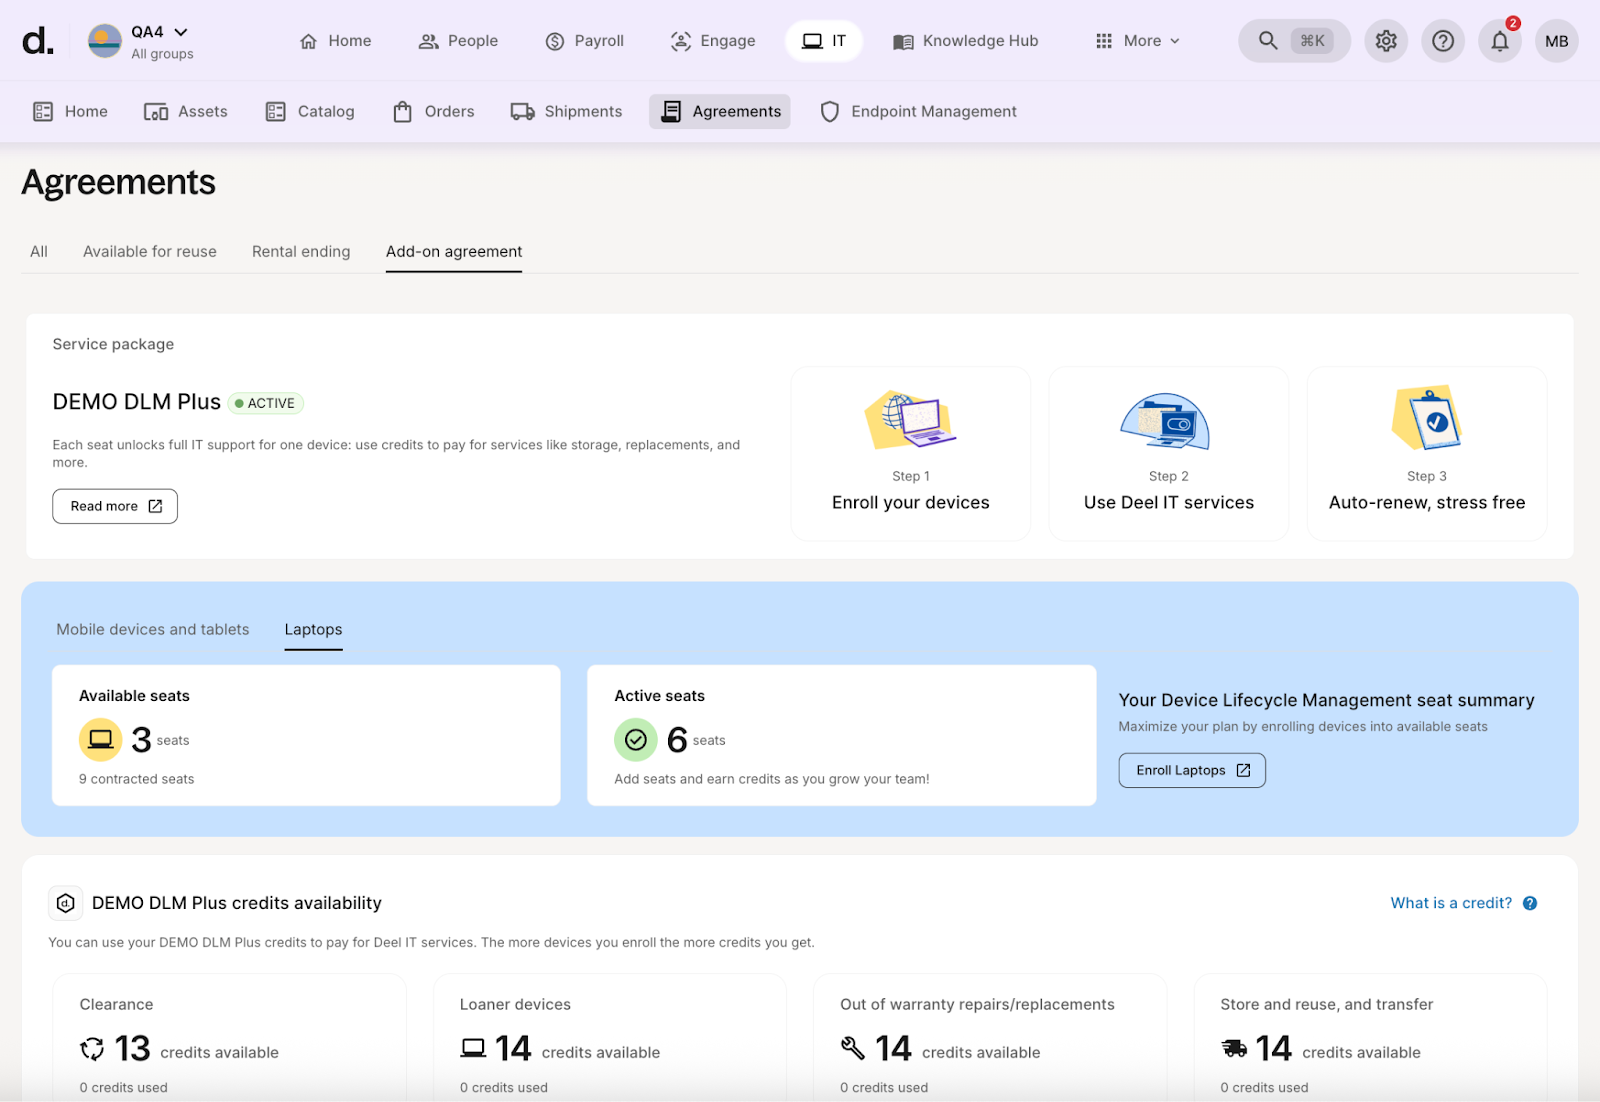Image resolution: width=1600 pixels, height=1102 pixels.
Task: Click the Read more button
Action: tap(115, 506)
